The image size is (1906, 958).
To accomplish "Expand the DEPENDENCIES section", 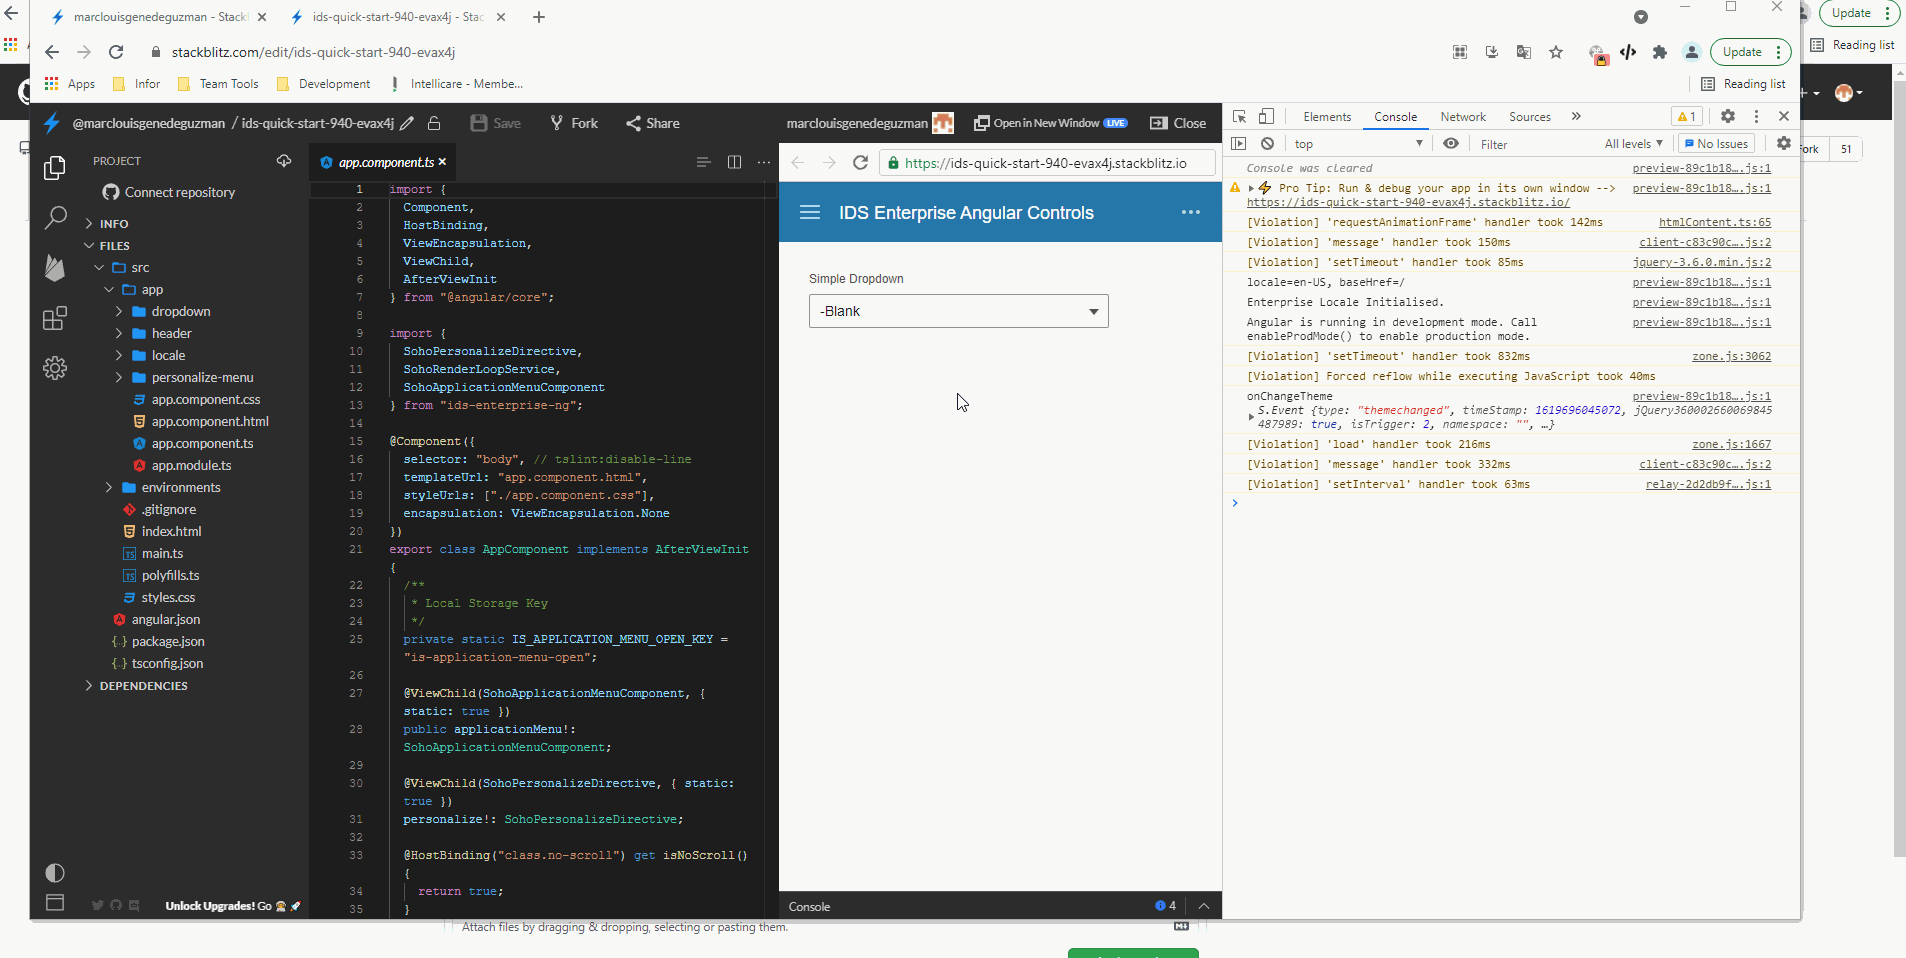I will coord(143,686).
